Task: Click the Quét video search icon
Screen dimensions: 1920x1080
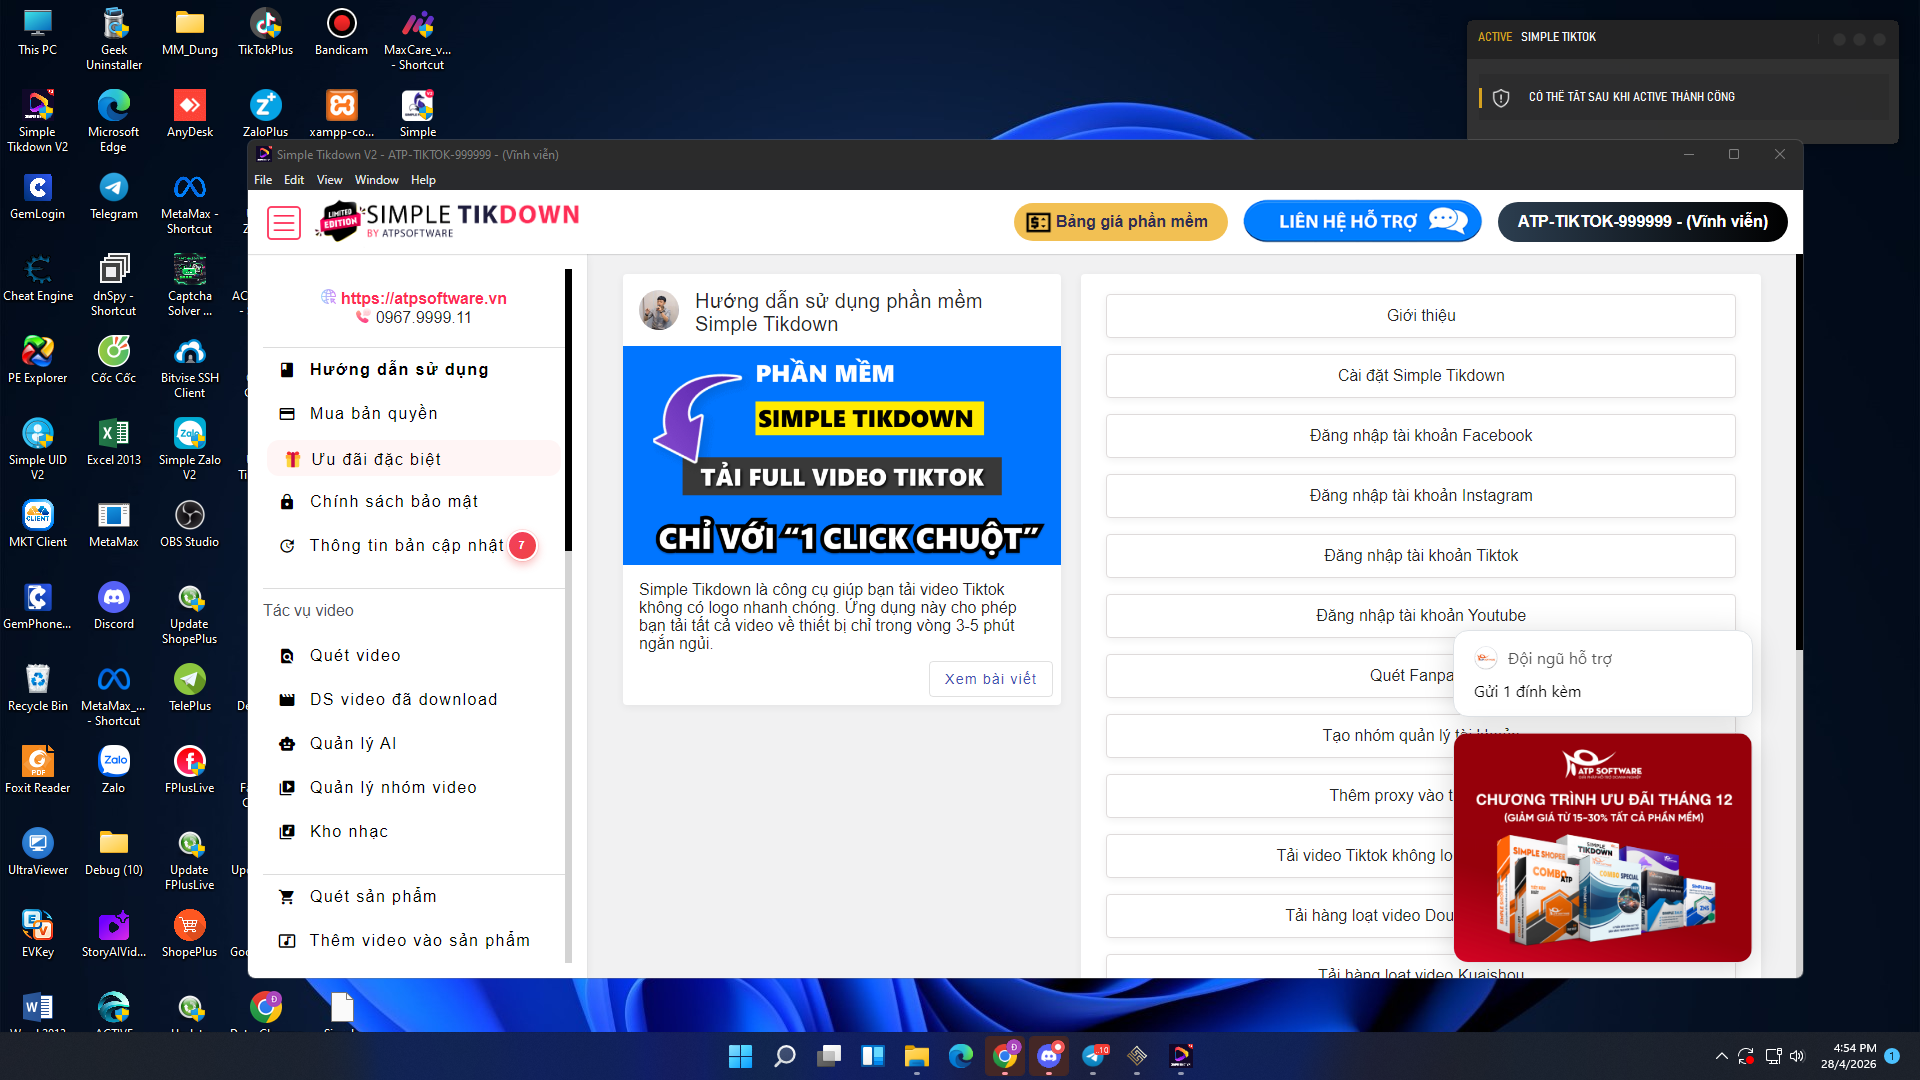Action: coord(287,656)
